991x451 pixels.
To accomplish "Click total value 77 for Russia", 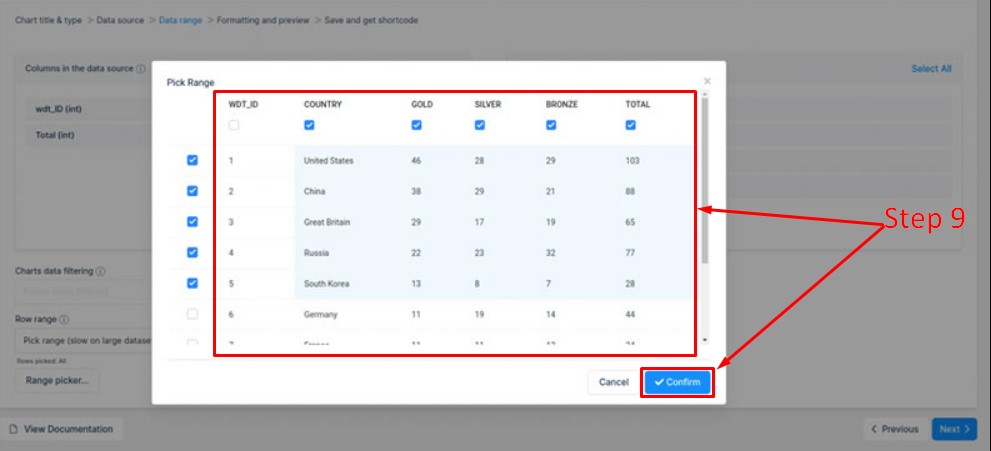I will click(630, 253).
